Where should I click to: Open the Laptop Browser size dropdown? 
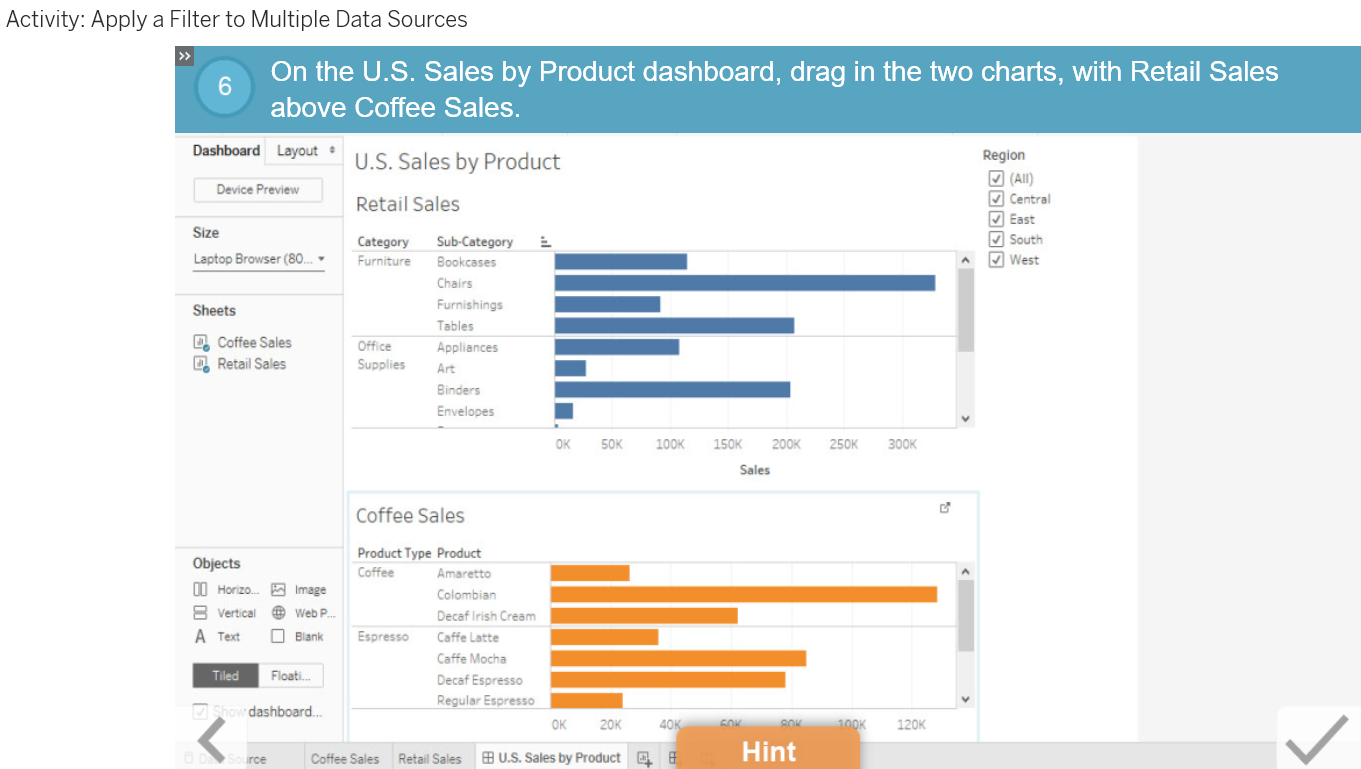(x=259, y=259)
